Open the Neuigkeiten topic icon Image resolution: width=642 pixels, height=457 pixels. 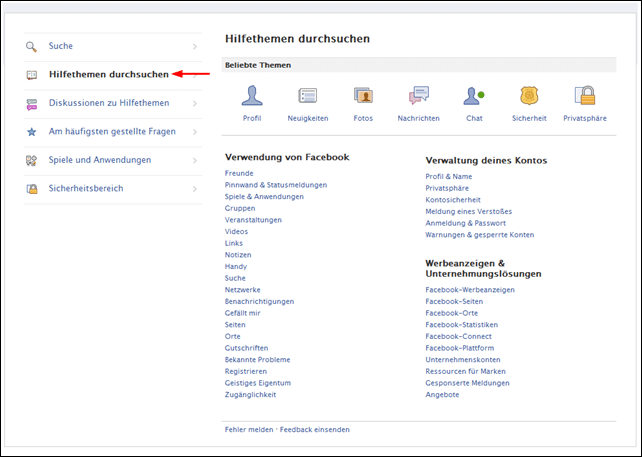tap(307, 95)
